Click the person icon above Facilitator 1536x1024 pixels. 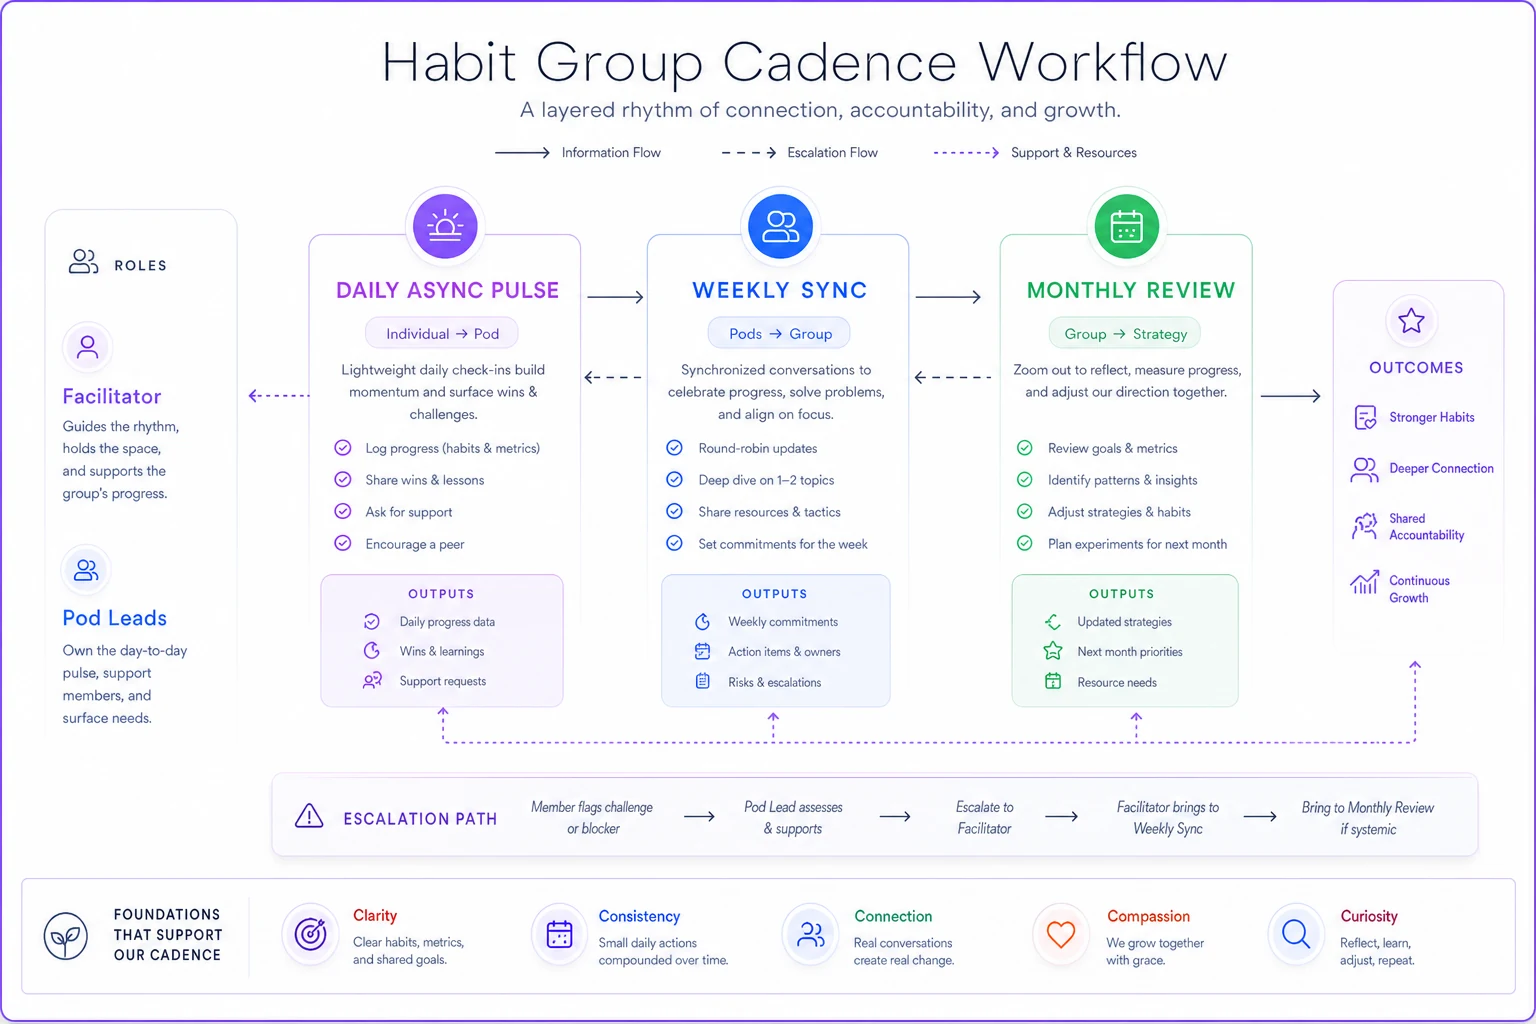click(x=87, y=347)
